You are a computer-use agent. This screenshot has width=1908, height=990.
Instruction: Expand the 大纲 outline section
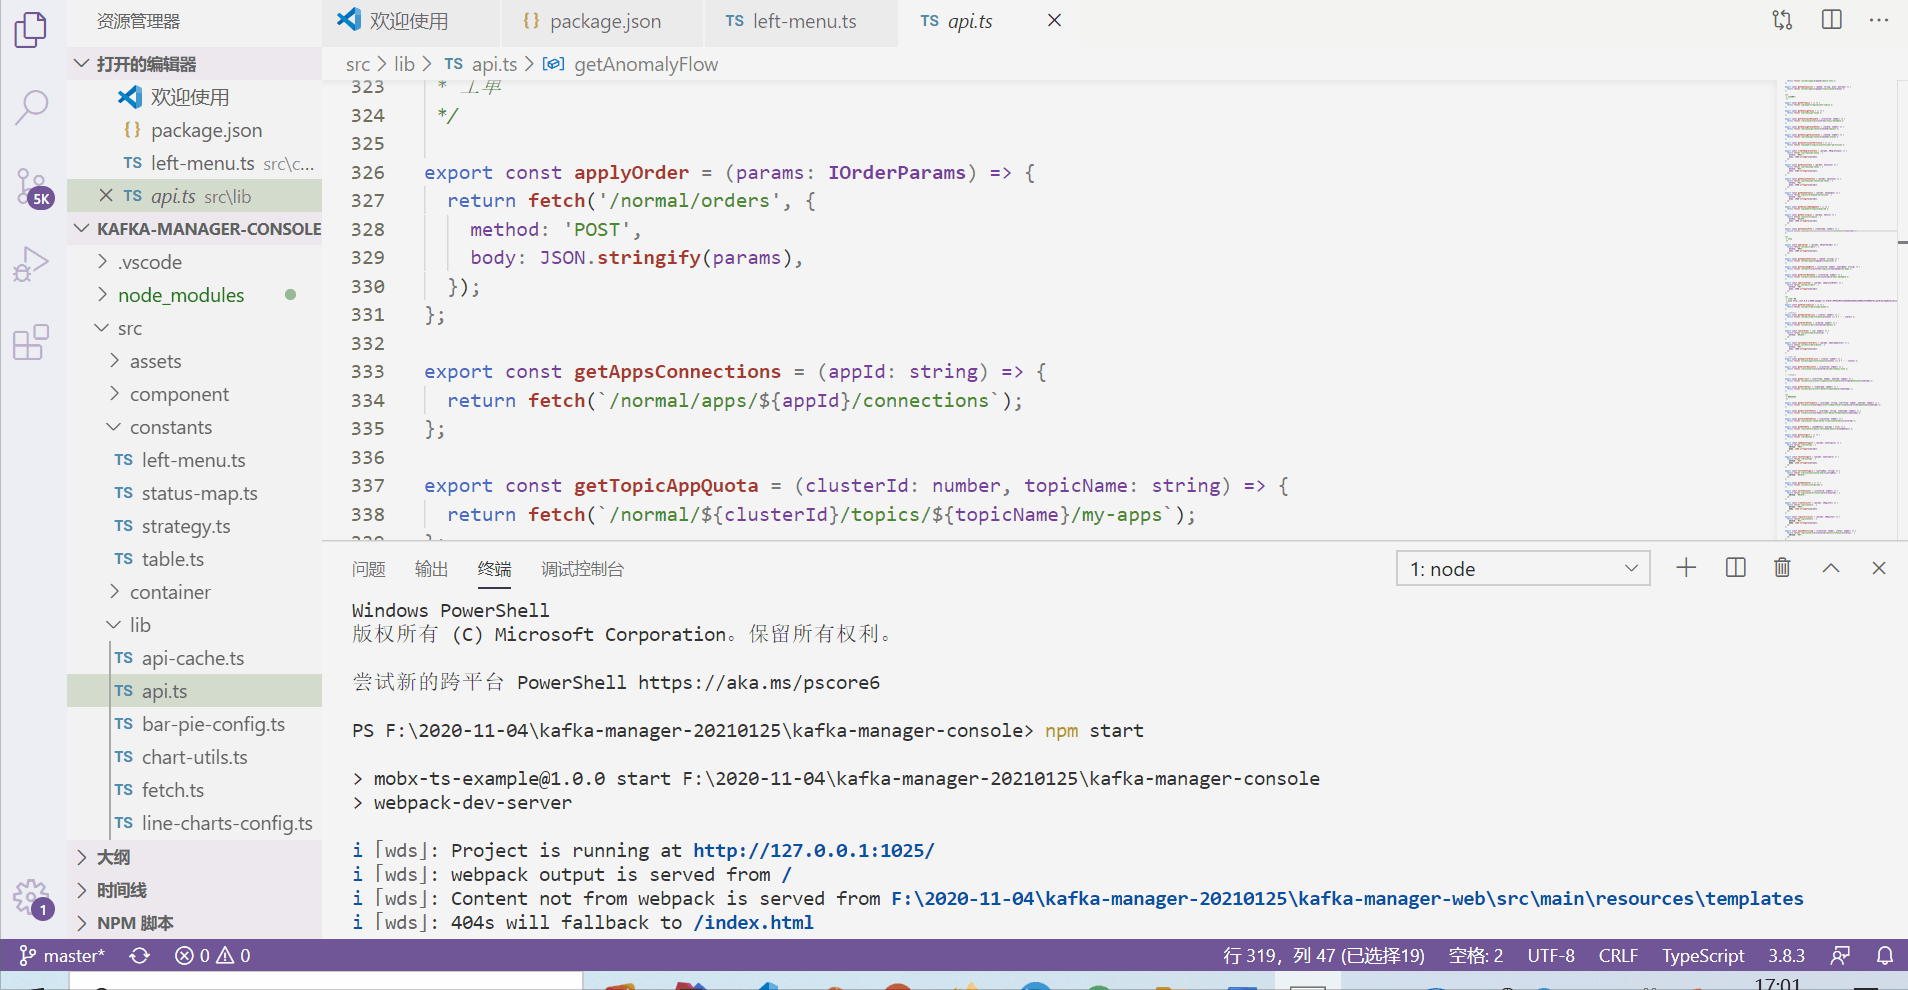195,857
